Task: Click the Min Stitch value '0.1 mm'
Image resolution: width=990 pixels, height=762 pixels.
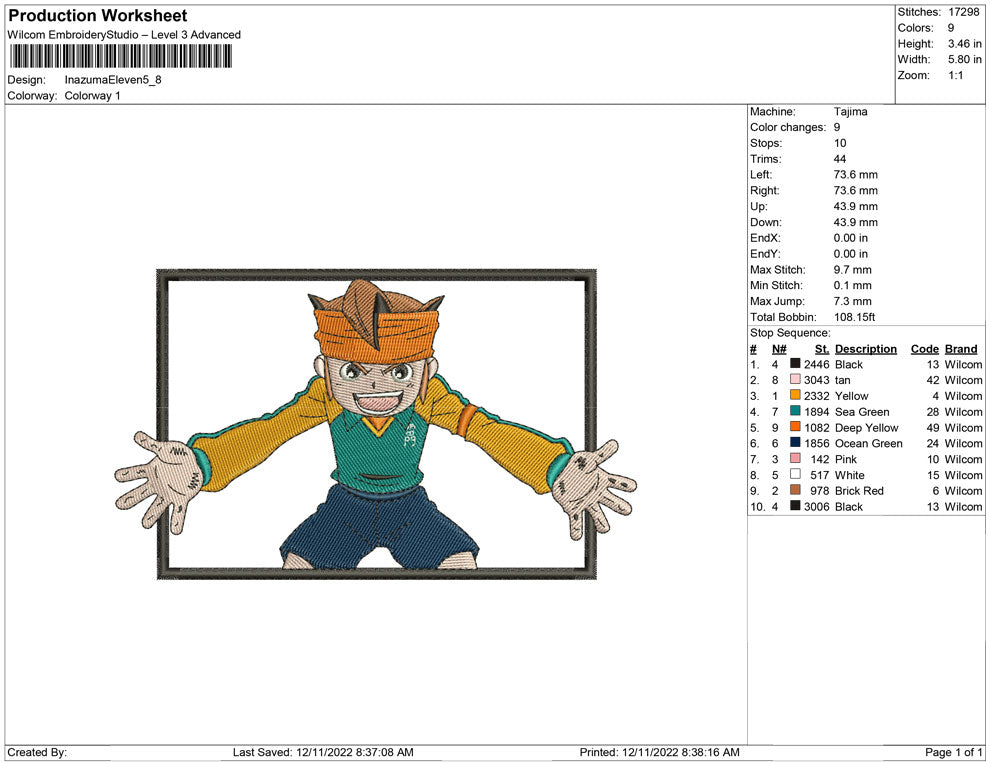Action: (852, 285)
